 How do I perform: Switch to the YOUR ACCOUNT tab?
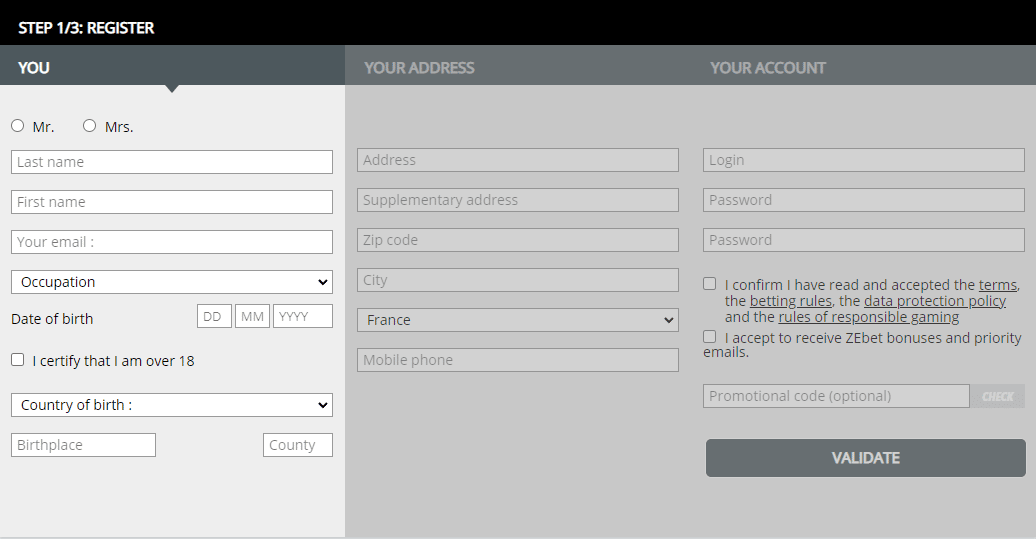click(768, 67)
